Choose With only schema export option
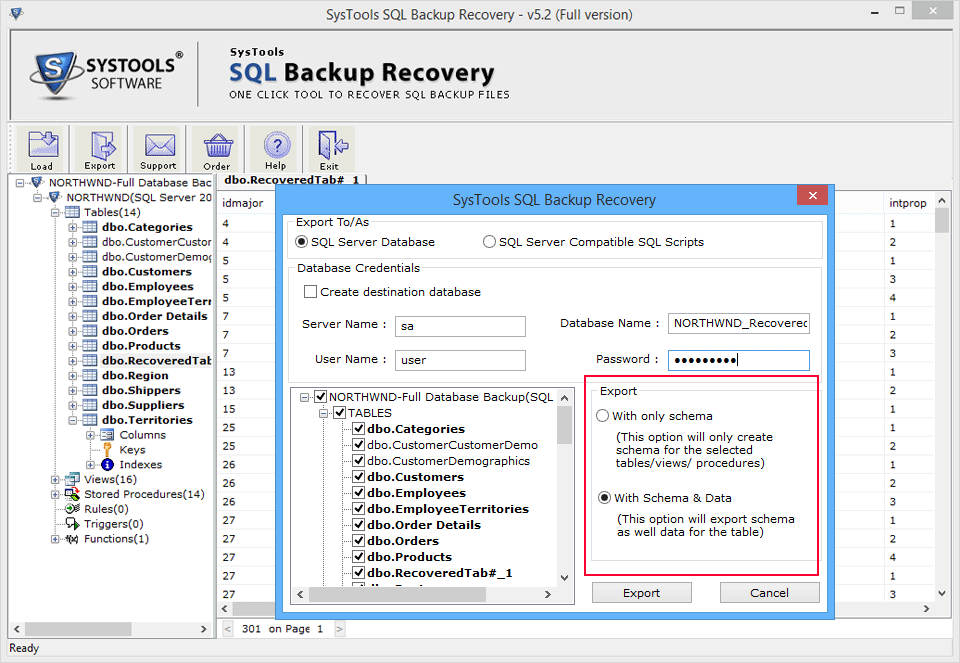The height and width of the screenshot is (663, 960). [x=602, y=416]
